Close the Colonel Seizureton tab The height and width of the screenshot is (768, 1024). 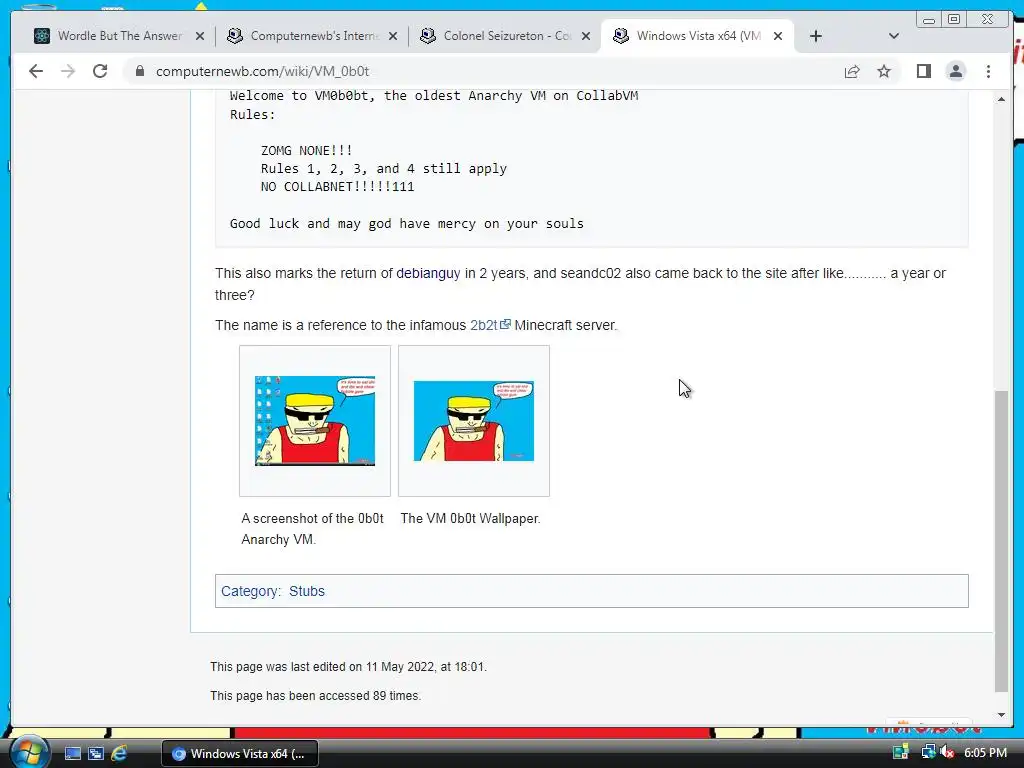(x=586, y=37)
